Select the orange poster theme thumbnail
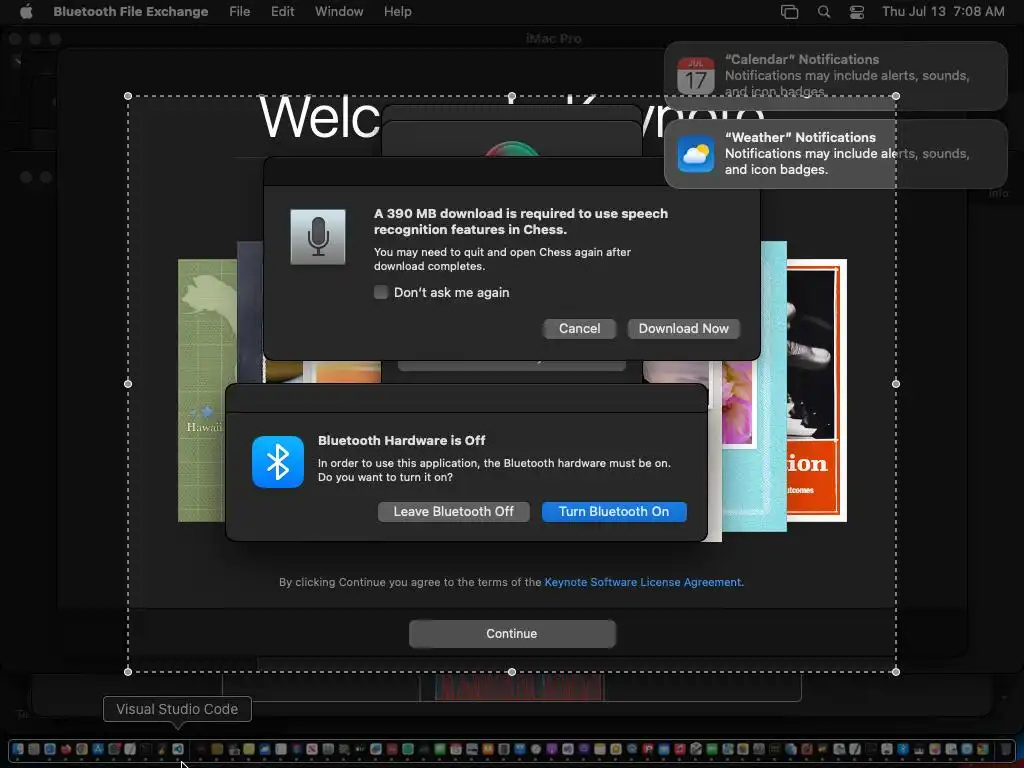Image resolution: width=1024 pixels, height=768 pixels. (x=816, y=391)
